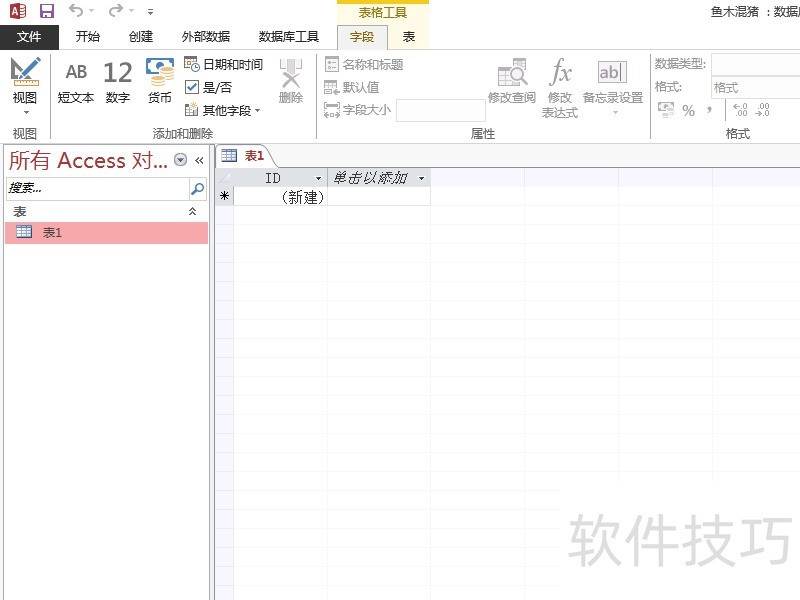
Task: Click the 修改表达式 fx button
Action: tap(560, 88)
